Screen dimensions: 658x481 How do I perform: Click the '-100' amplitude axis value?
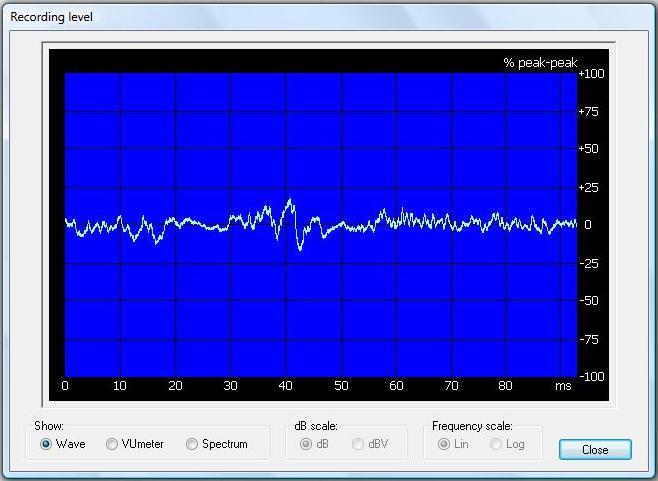[592, 376]
